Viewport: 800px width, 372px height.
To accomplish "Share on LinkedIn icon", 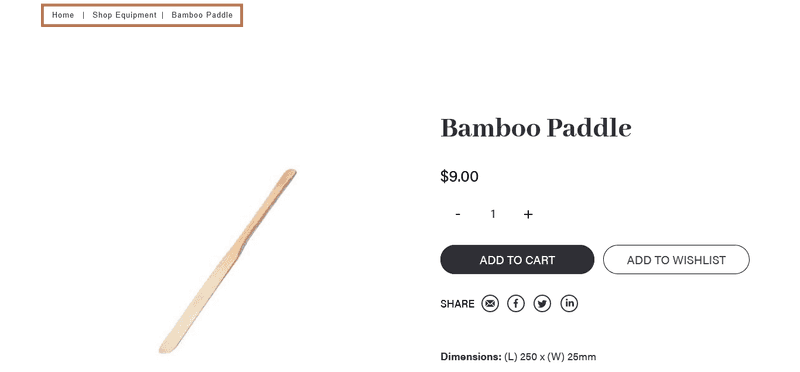I will (569, 304).
